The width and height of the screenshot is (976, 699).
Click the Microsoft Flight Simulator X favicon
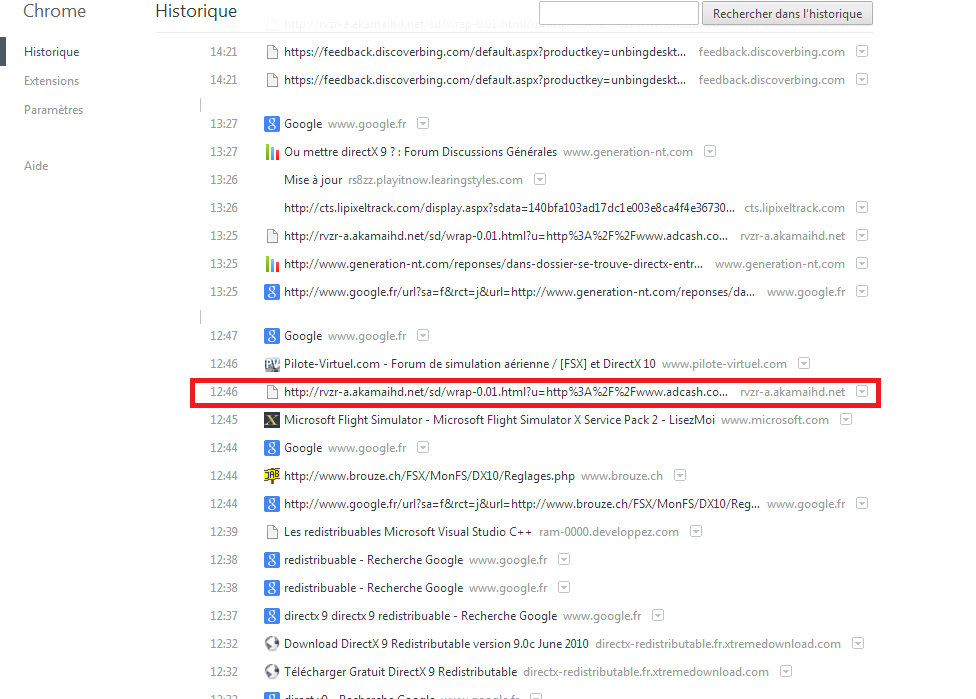271,420
